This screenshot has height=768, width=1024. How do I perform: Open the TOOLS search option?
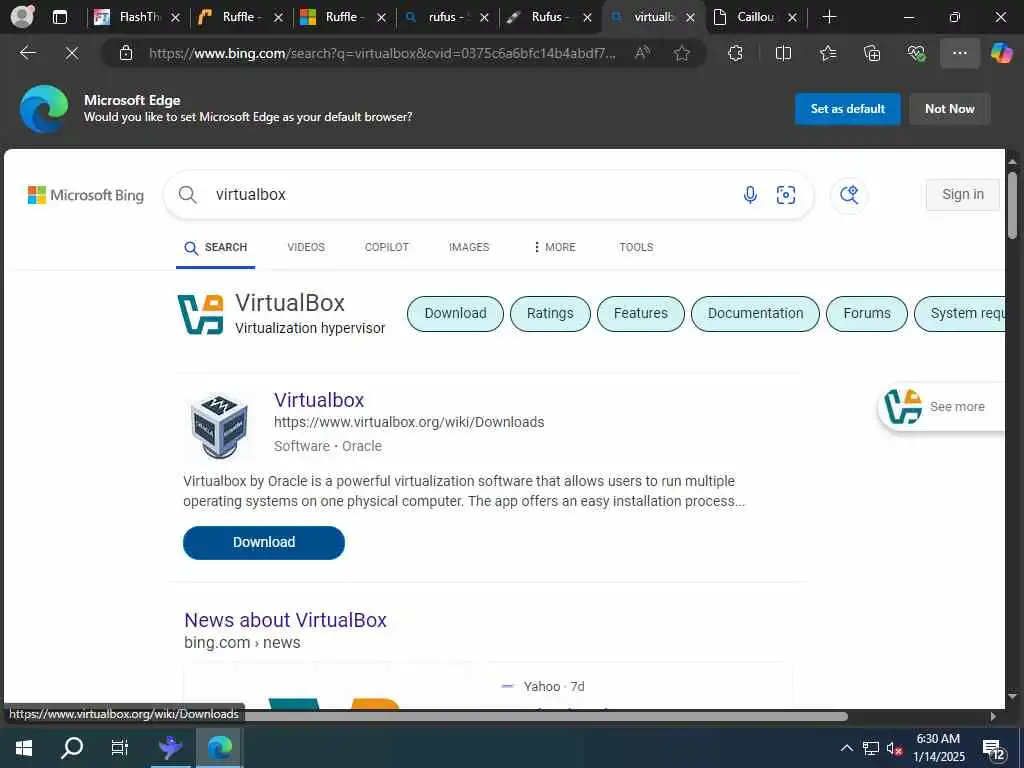coord(636,247)
